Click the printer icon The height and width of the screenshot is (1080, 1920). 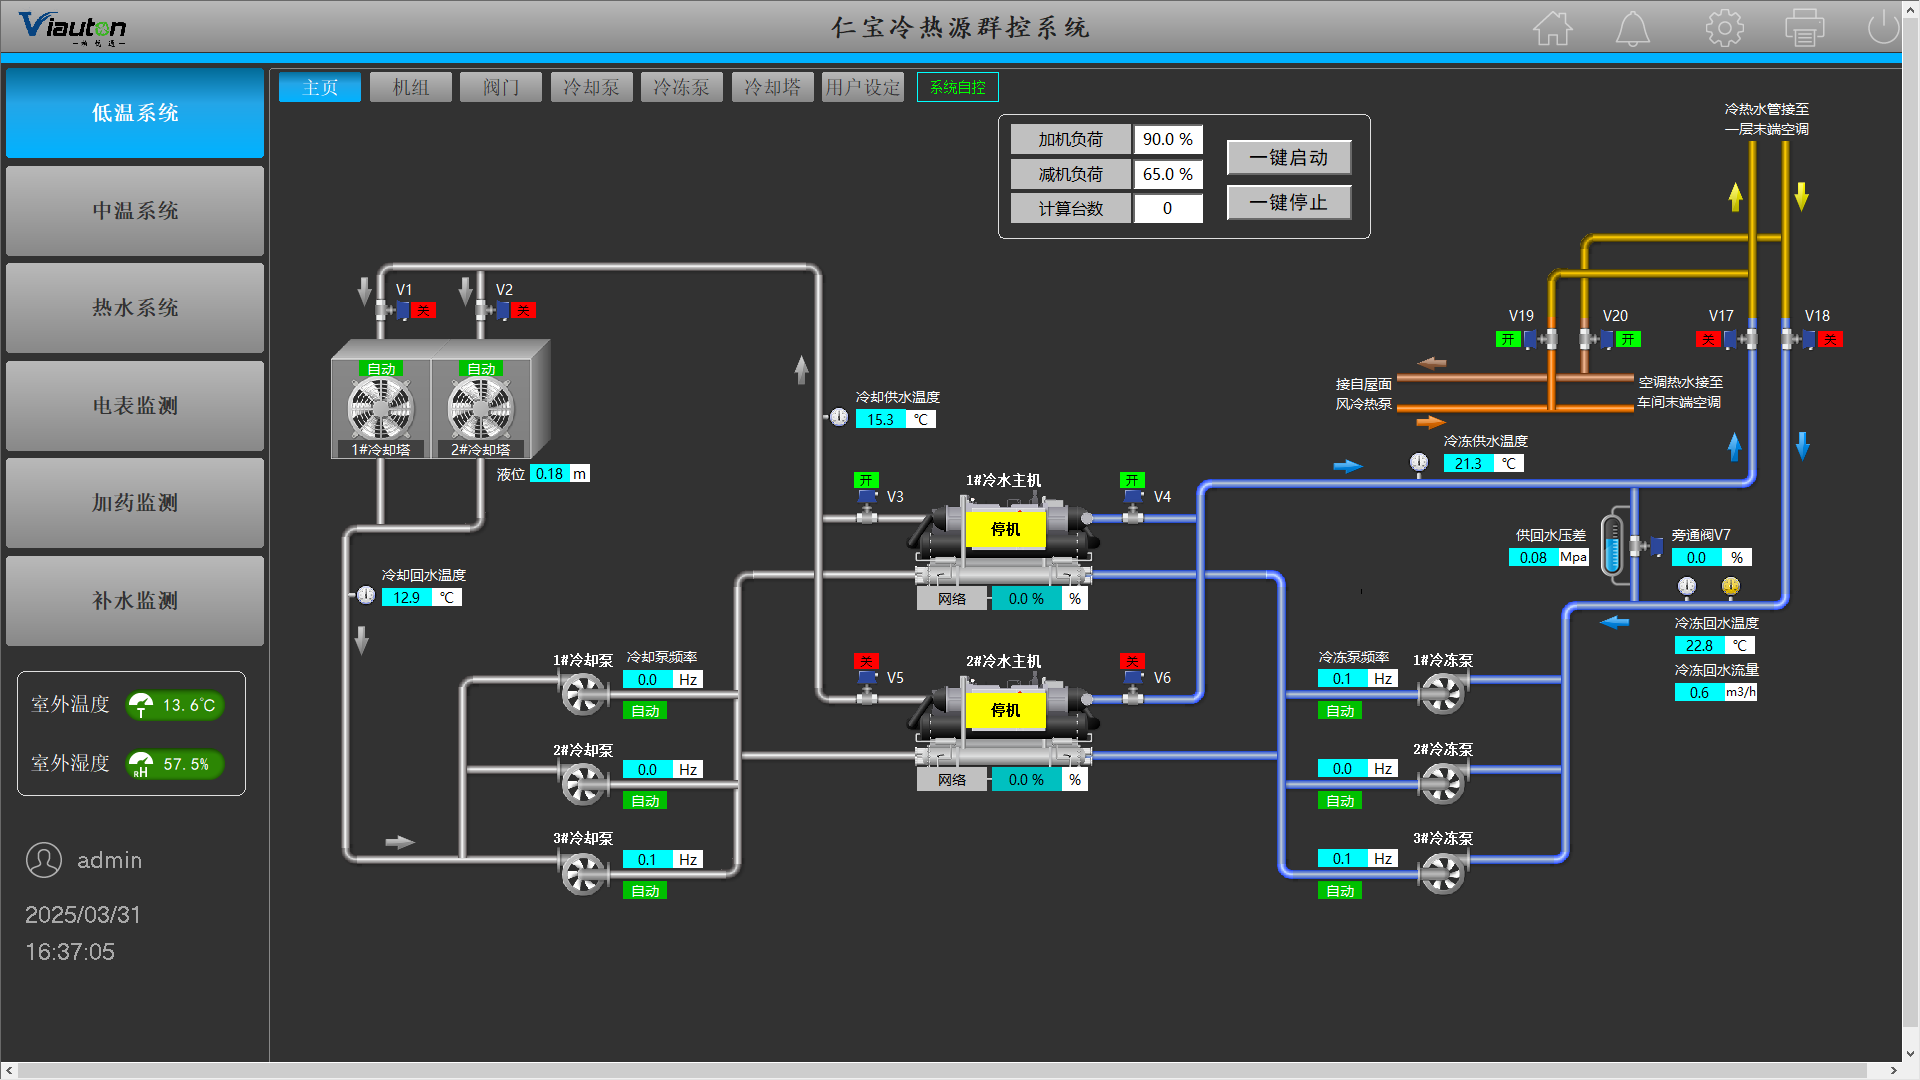click(x=1805, y=28)
